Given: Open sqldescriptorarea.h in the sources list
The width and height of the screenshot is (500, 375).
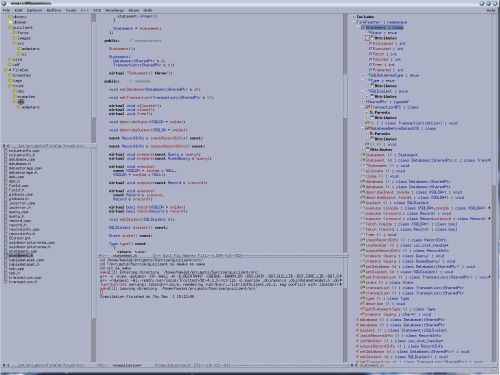Looking at the screenshot, I should [30, 247].
